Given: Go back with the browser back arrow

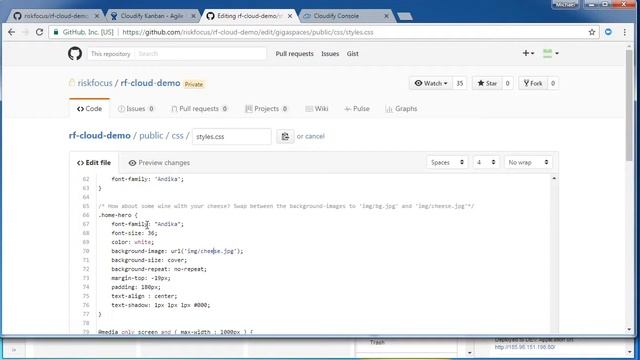Looking at the screenshot, I should tap(11, 32).
